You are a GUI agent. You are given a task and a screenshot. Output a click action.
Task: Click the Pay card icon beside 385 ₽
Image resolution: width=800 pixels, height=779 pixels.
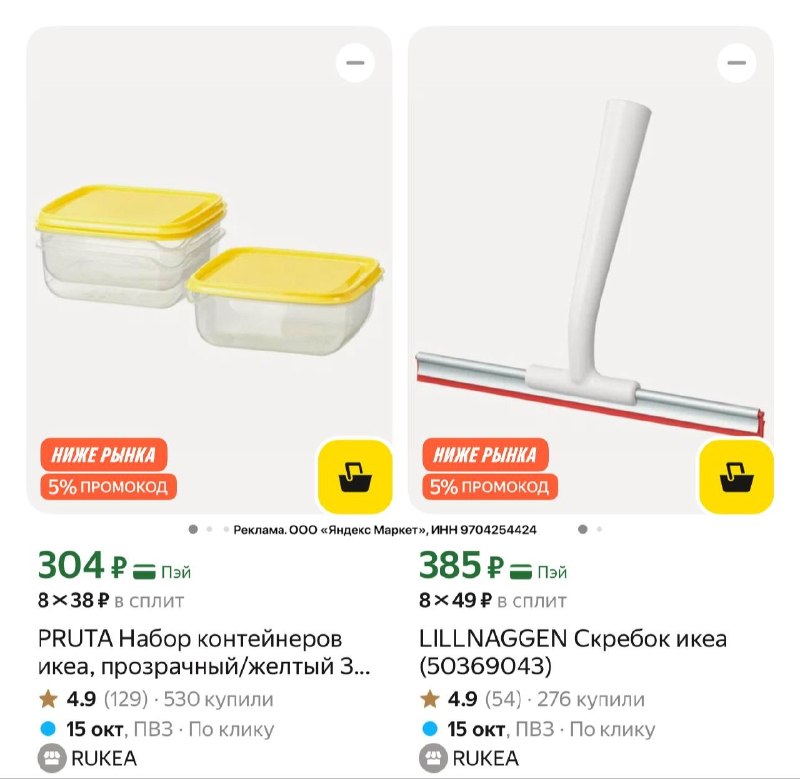point(520,571)
